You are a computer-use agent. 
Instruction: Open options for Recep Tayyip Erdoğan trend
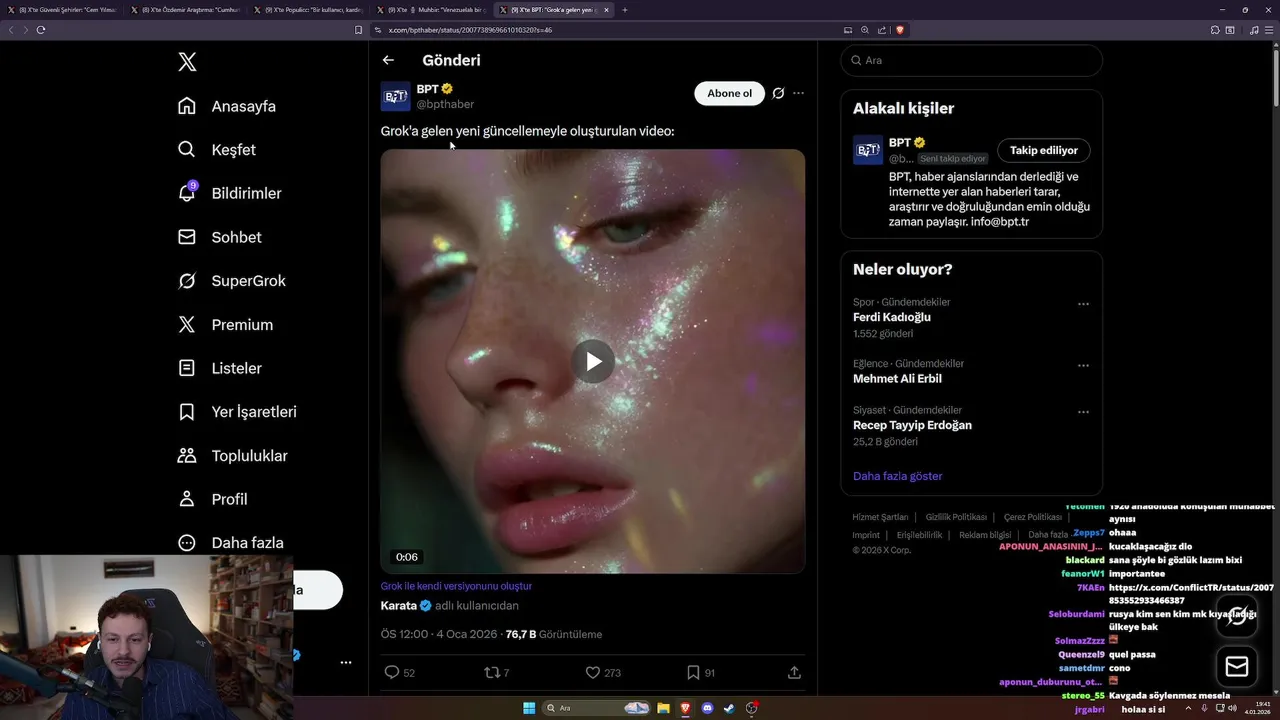pos(1083,412)
